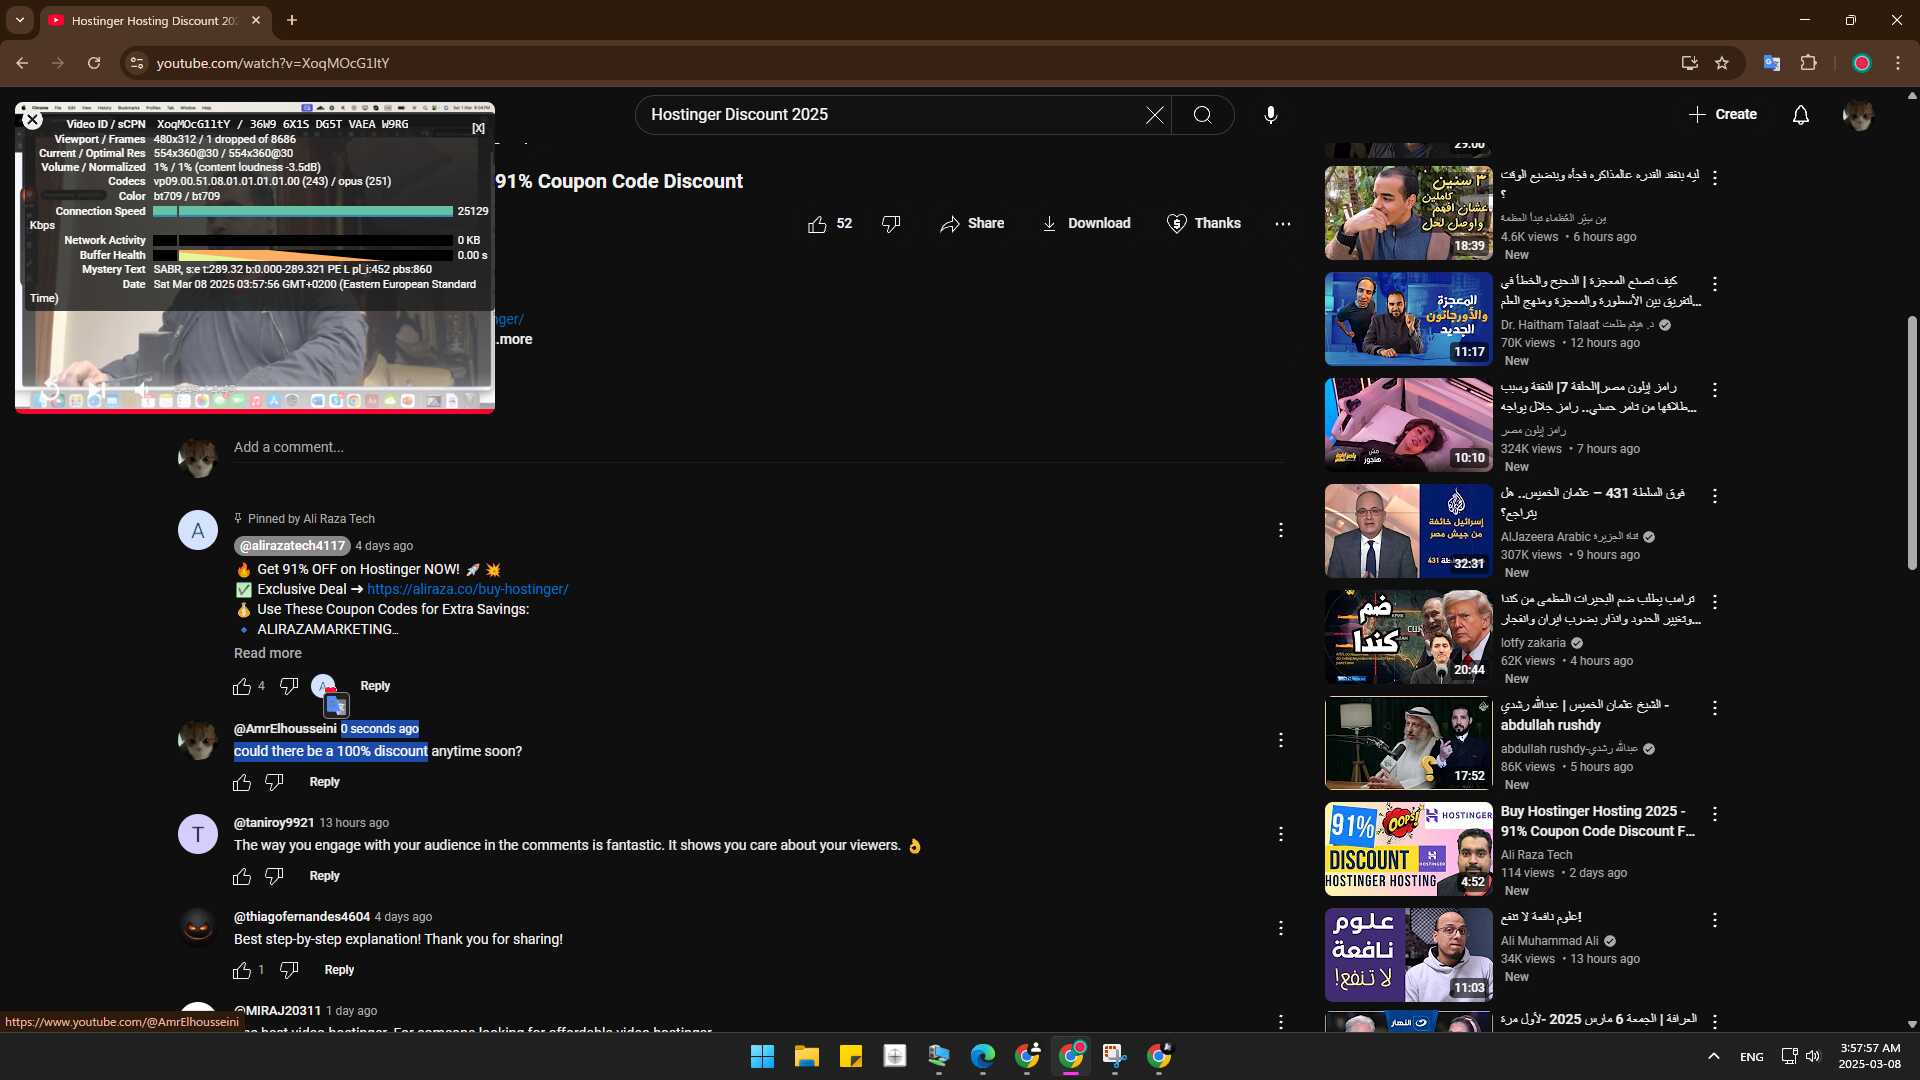
Task: Dislike the pinned alirazatech4117 comment
Action: point(289,687)
